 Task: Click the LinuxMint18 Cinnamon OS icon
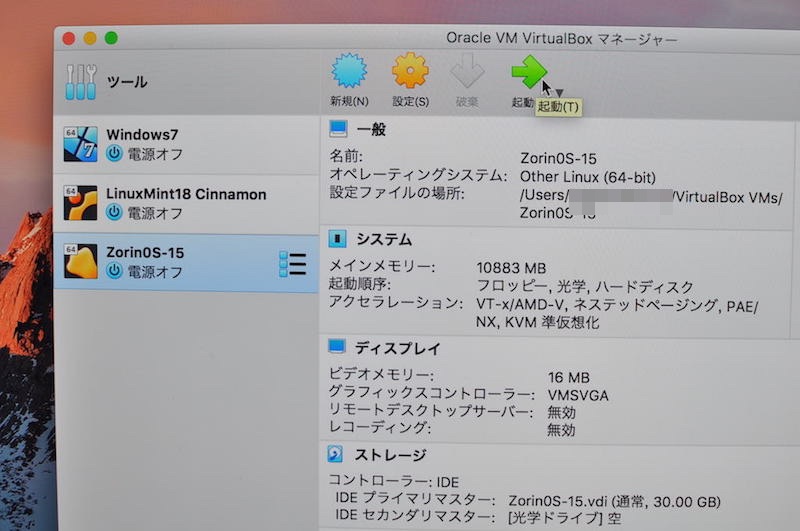[81, 203]
